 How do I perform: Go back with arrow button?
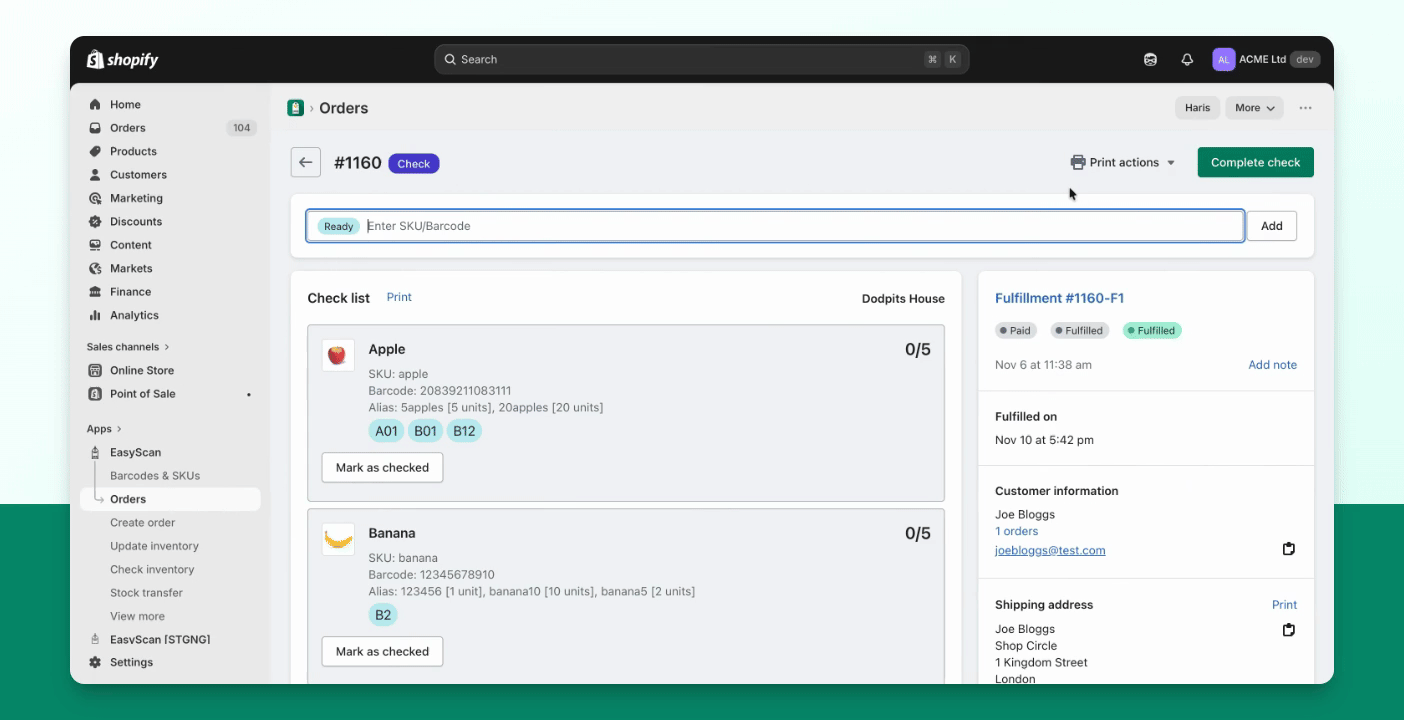306,163
